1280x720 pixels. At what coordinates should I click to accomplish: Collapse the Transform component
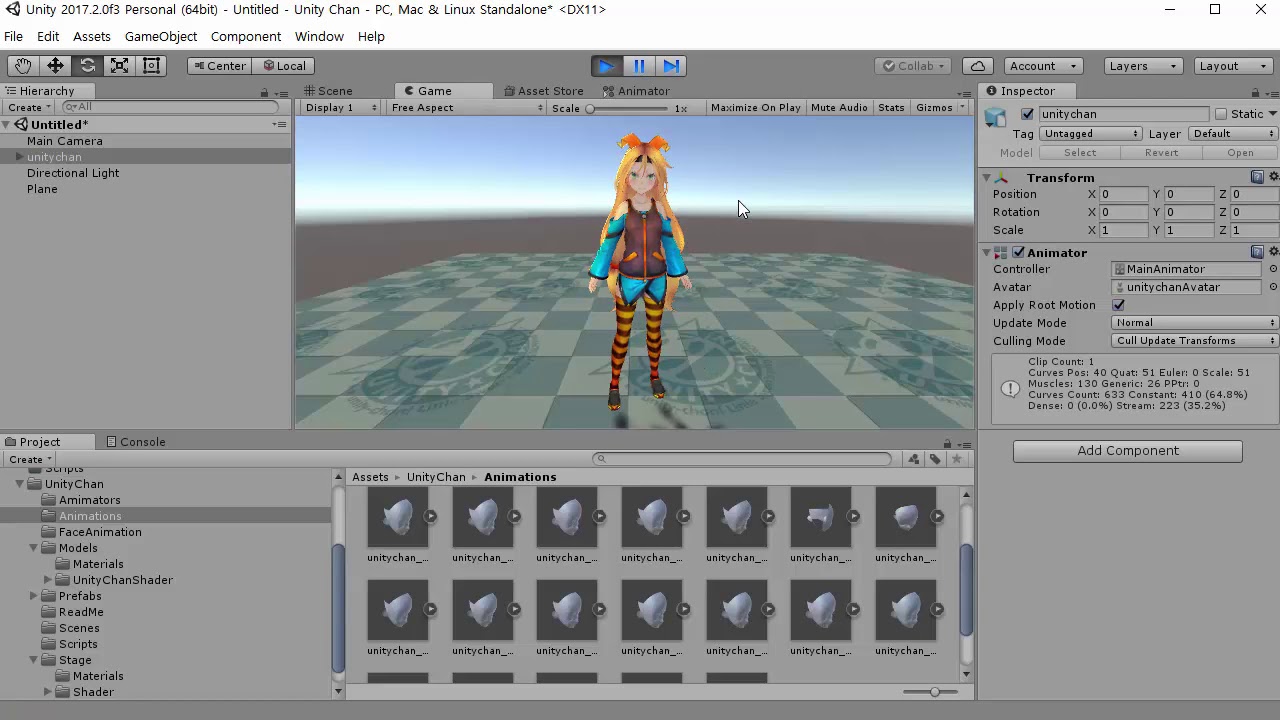[987, 178]
